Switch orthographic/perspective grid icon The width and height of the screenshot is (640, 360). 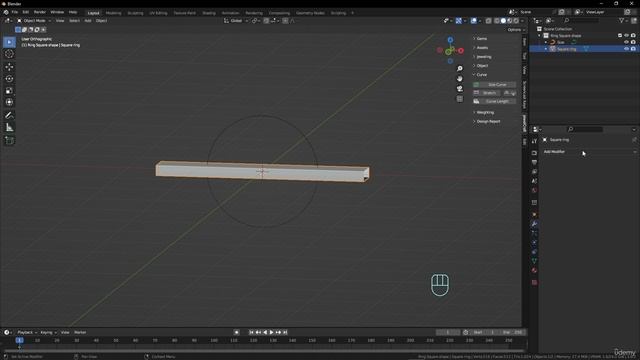pos(460,99)
